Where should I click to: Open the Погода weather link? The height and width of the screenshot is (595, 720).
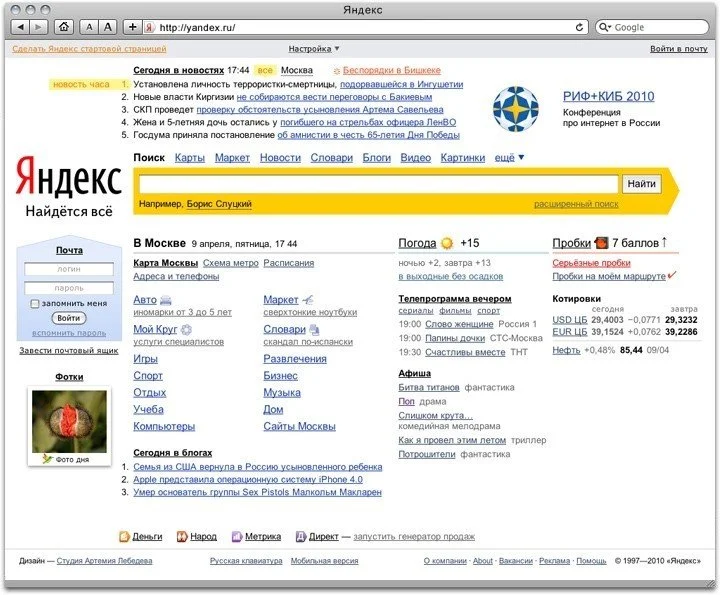point(417,243)
